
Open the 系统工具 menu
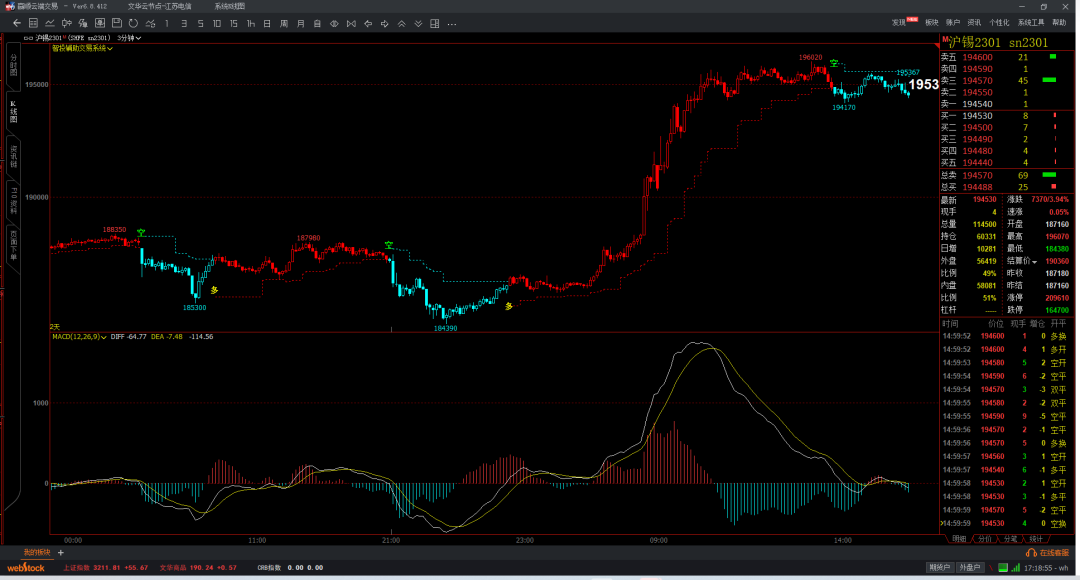pyautogui.click(x=1031, y=23)
